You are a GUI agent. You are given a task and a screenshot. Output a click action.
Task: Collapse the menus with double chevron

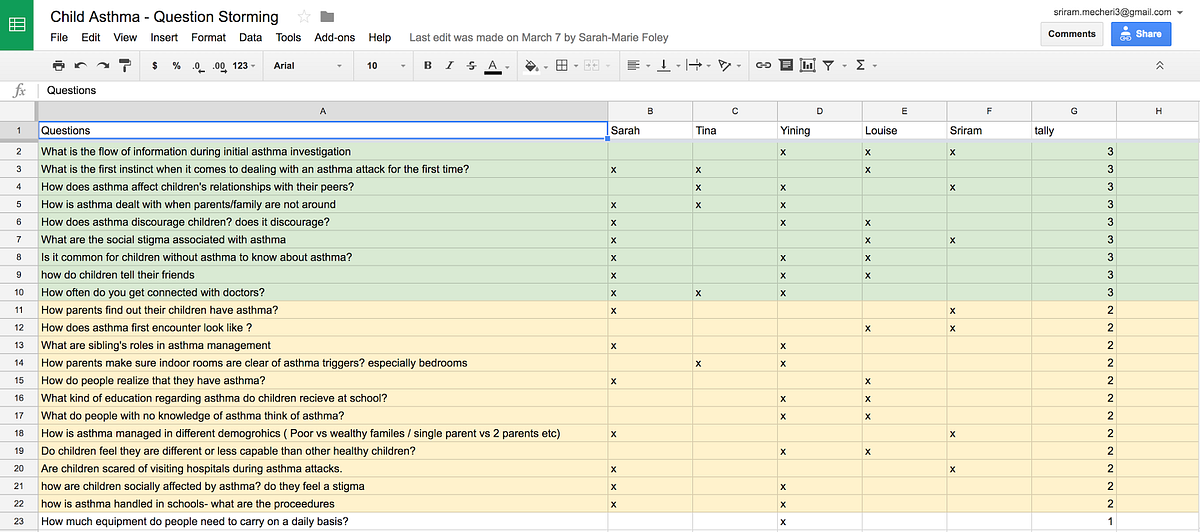click(x=1160, y=65)
